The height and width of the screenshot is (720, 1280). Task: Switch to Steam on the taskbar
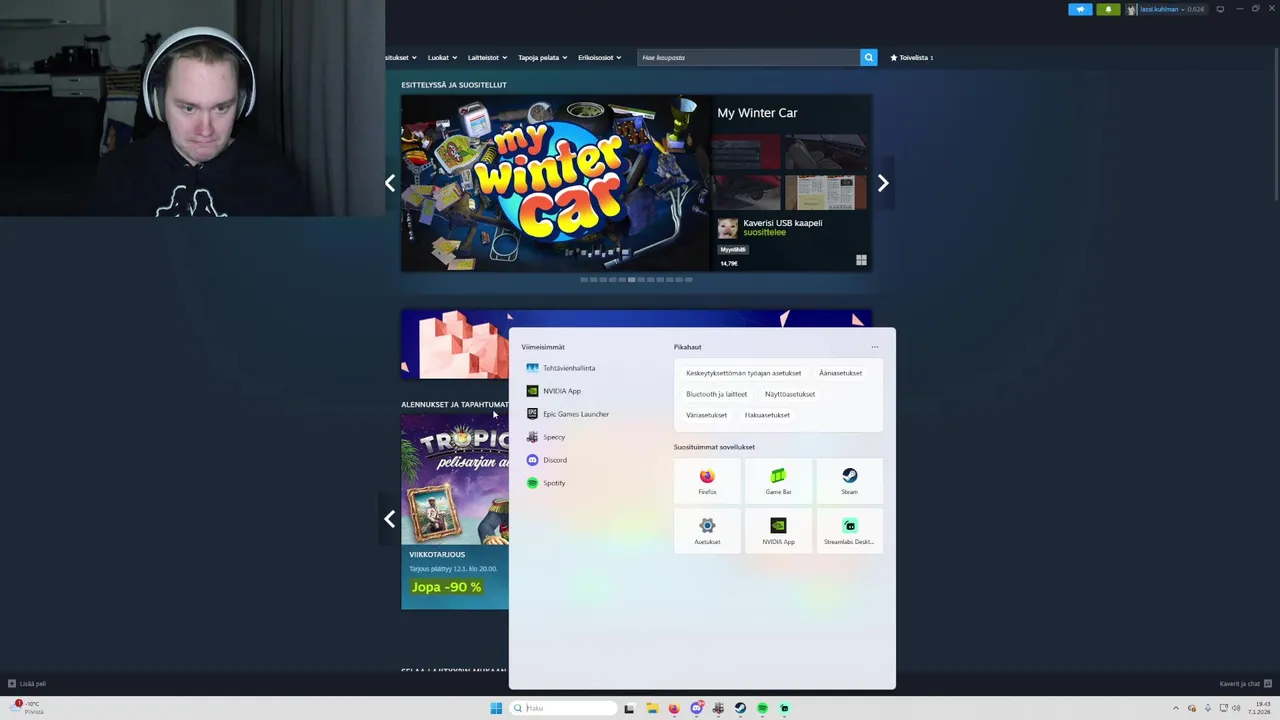pos(740,708)
